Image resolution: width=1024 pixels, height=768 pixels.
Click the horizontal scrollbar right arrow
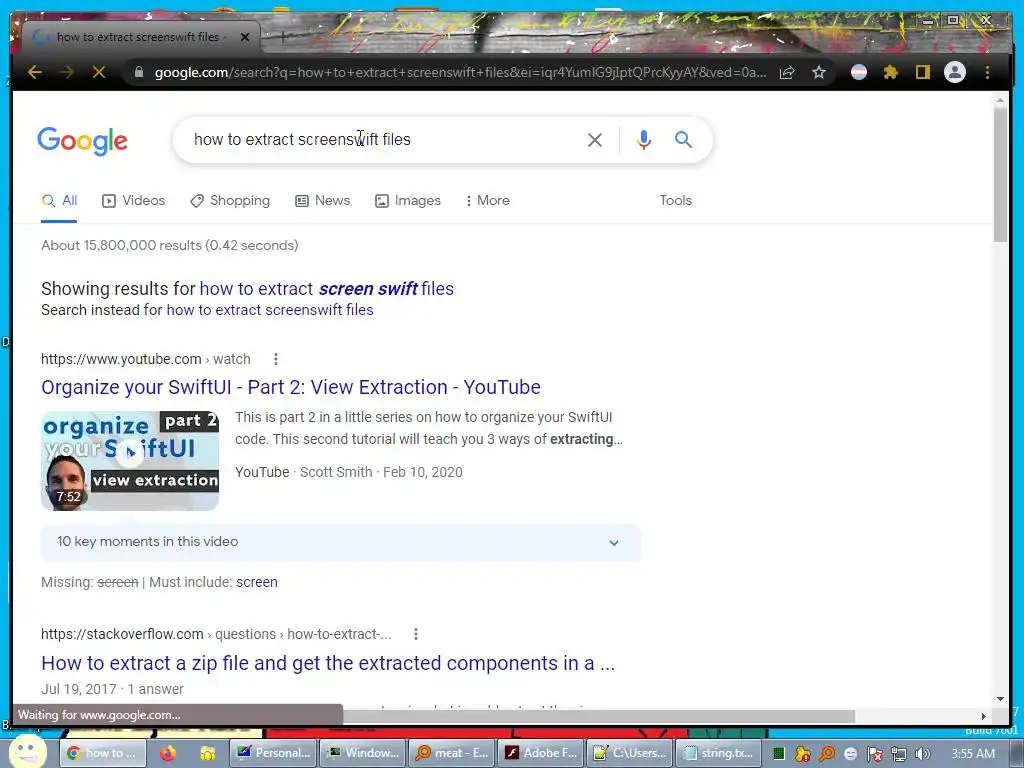(984, 716)
